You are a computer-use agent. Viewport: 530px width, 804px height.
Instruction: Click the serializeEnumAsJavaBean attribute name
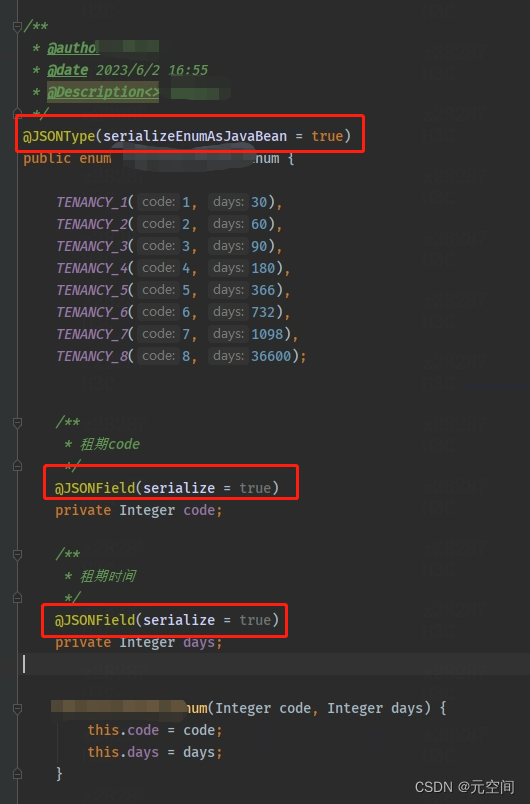tap(195, 136)
